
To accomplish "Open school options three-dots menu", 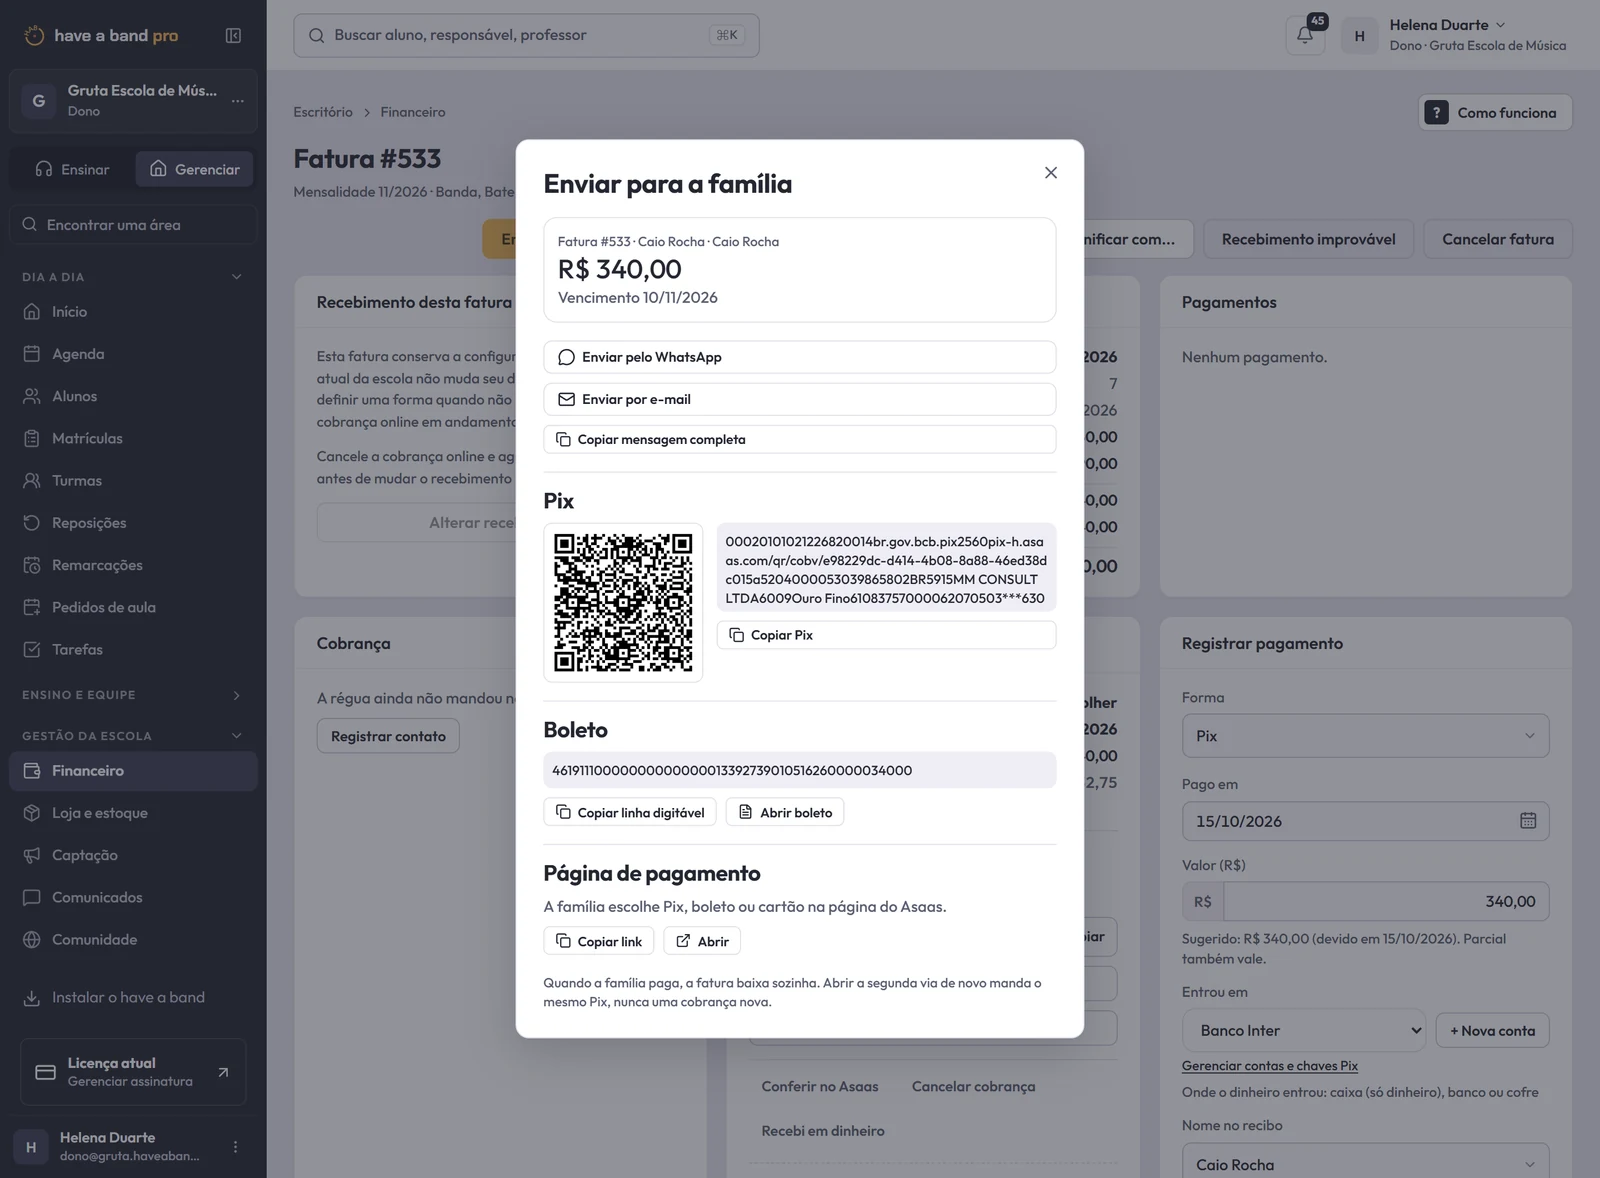I will click(237, 100).
